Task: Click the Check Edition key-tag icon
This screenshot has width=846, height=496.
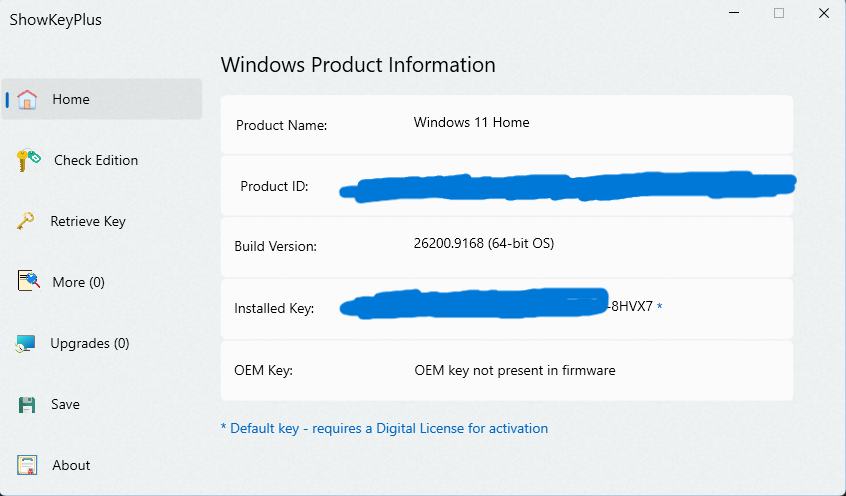Action: [x=29, y=160]
